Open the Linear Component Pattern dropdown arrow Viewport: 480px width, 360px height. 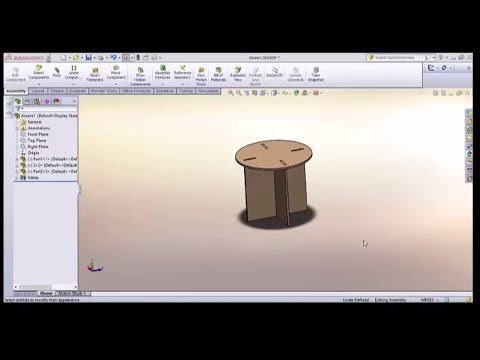73,84
